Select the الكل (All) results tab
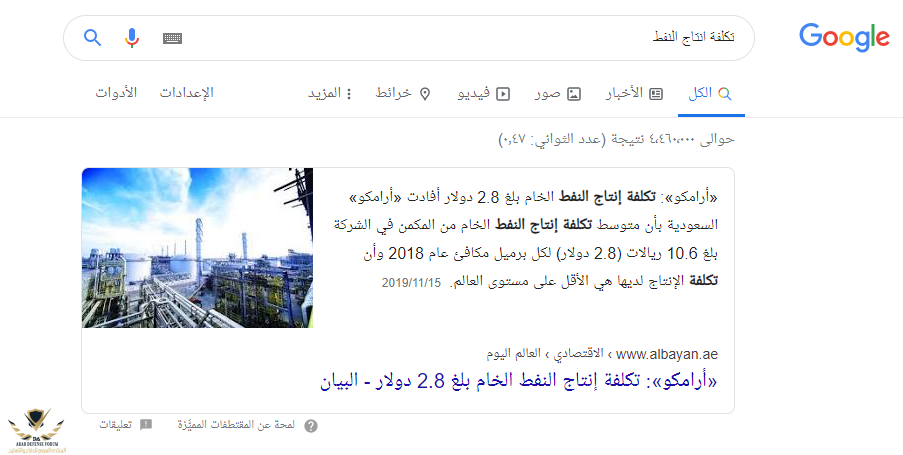Viewport: 903px width, 455px height. point(711,93)
